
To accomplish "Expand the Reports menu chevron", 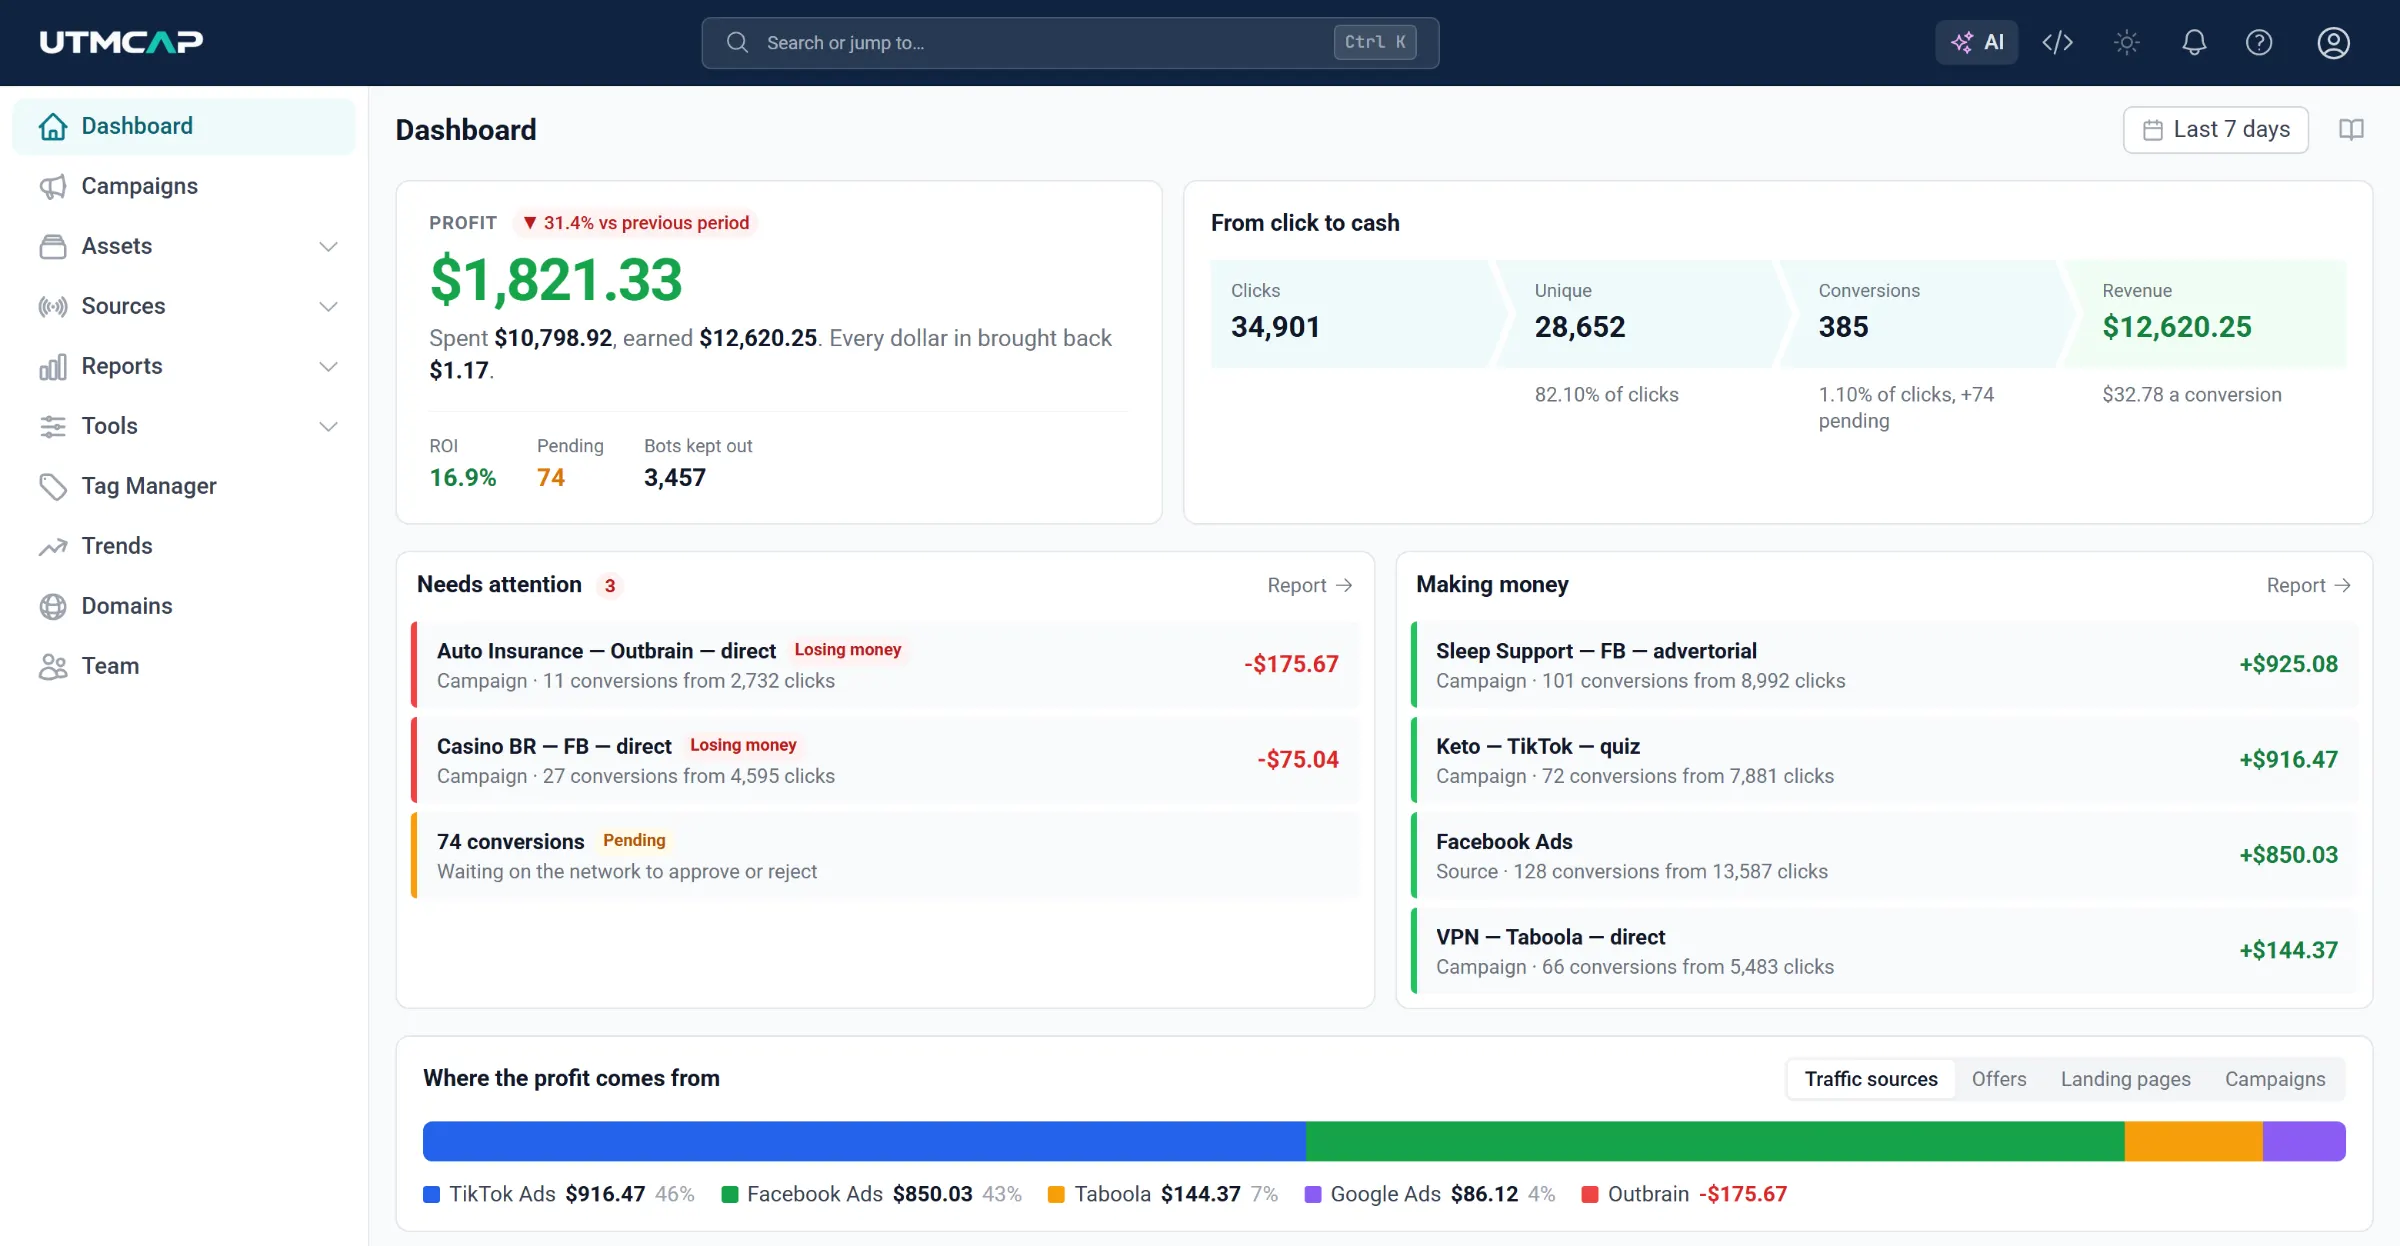I will coord(328,366).
